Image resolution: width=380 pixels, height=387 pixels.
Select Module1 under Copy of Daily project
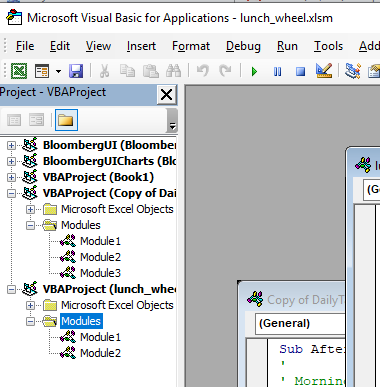100,241
